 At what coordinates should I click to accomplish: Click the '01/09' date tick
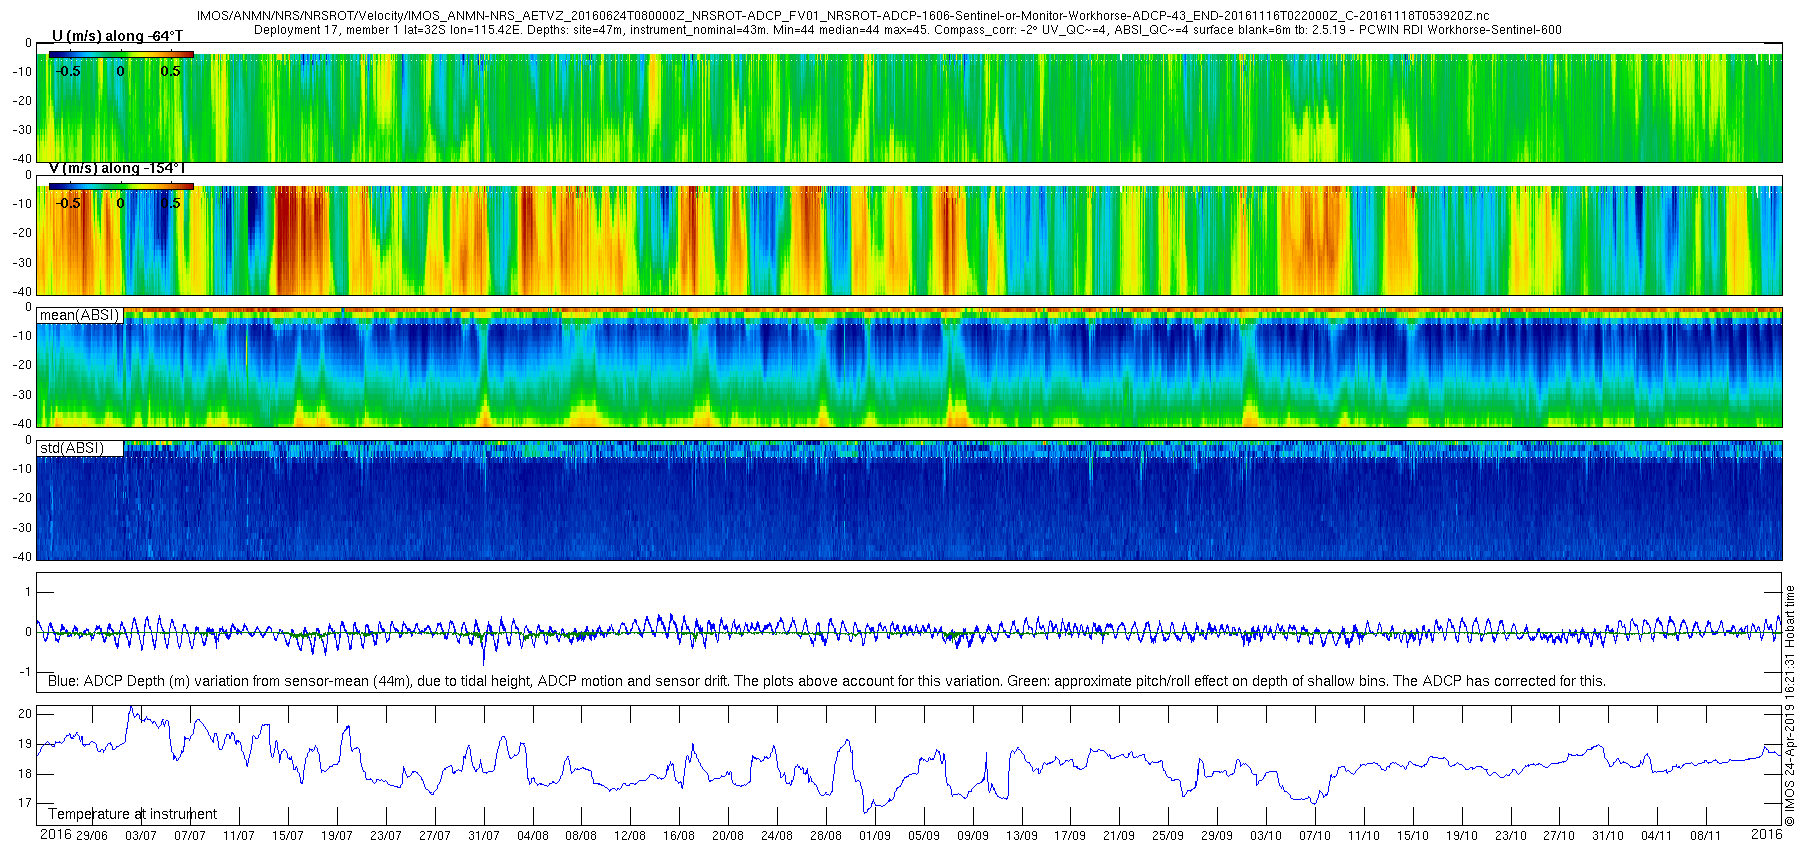click(x=874, y=836)
